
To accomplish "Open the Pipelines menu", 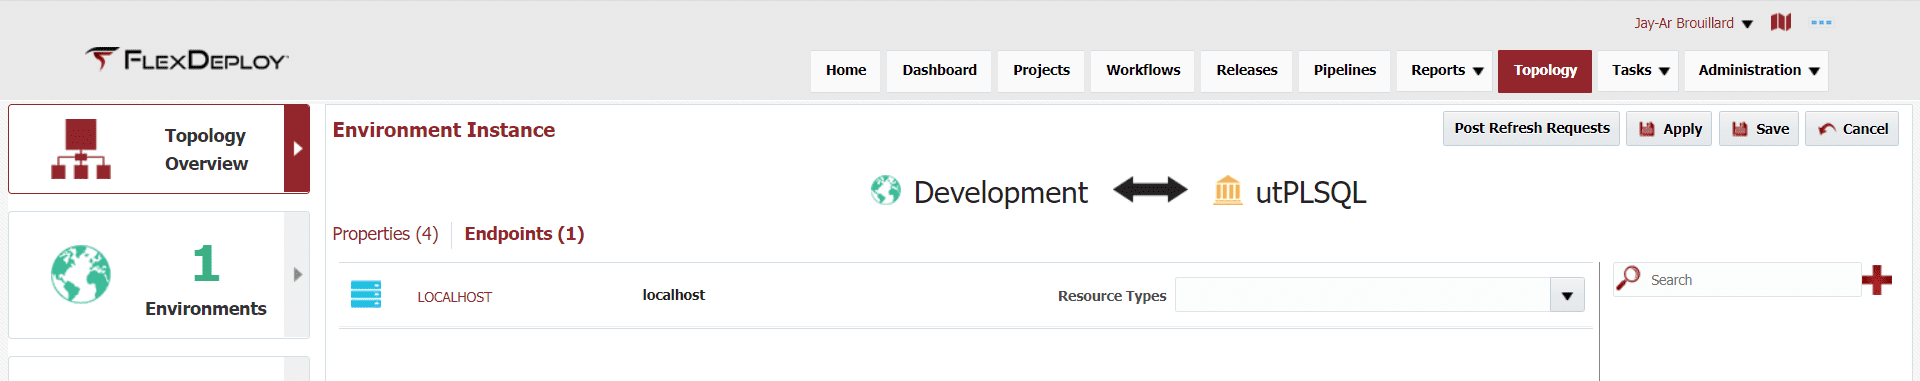I will click(x=1345, y=71).
